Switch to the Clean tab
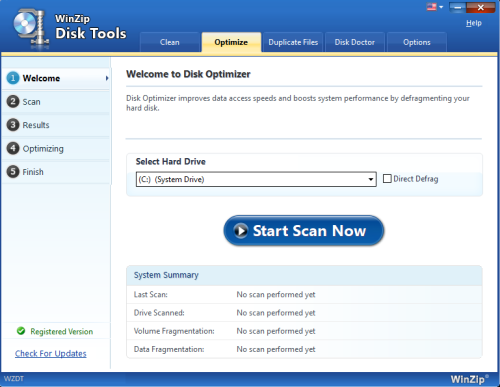500x387 pixels. (x=170, y=42)
